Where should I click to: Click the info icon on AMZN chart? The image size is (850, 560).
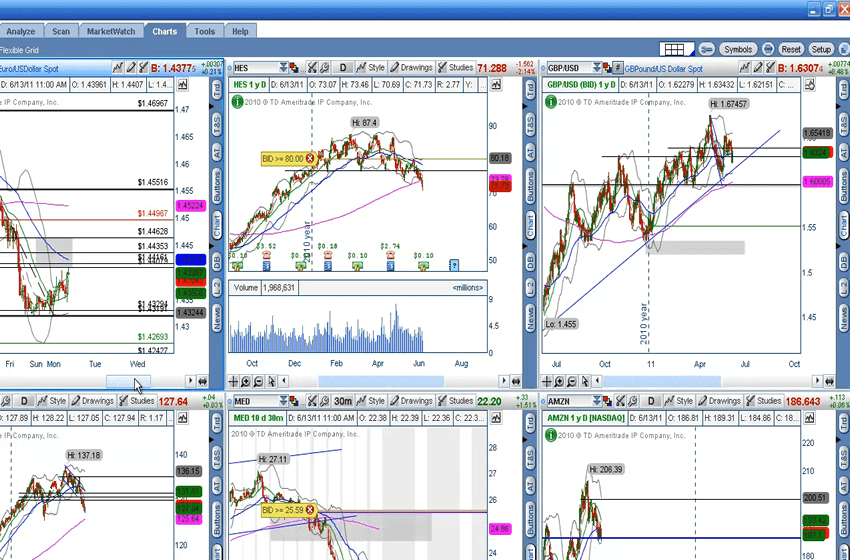pos(550,435)
